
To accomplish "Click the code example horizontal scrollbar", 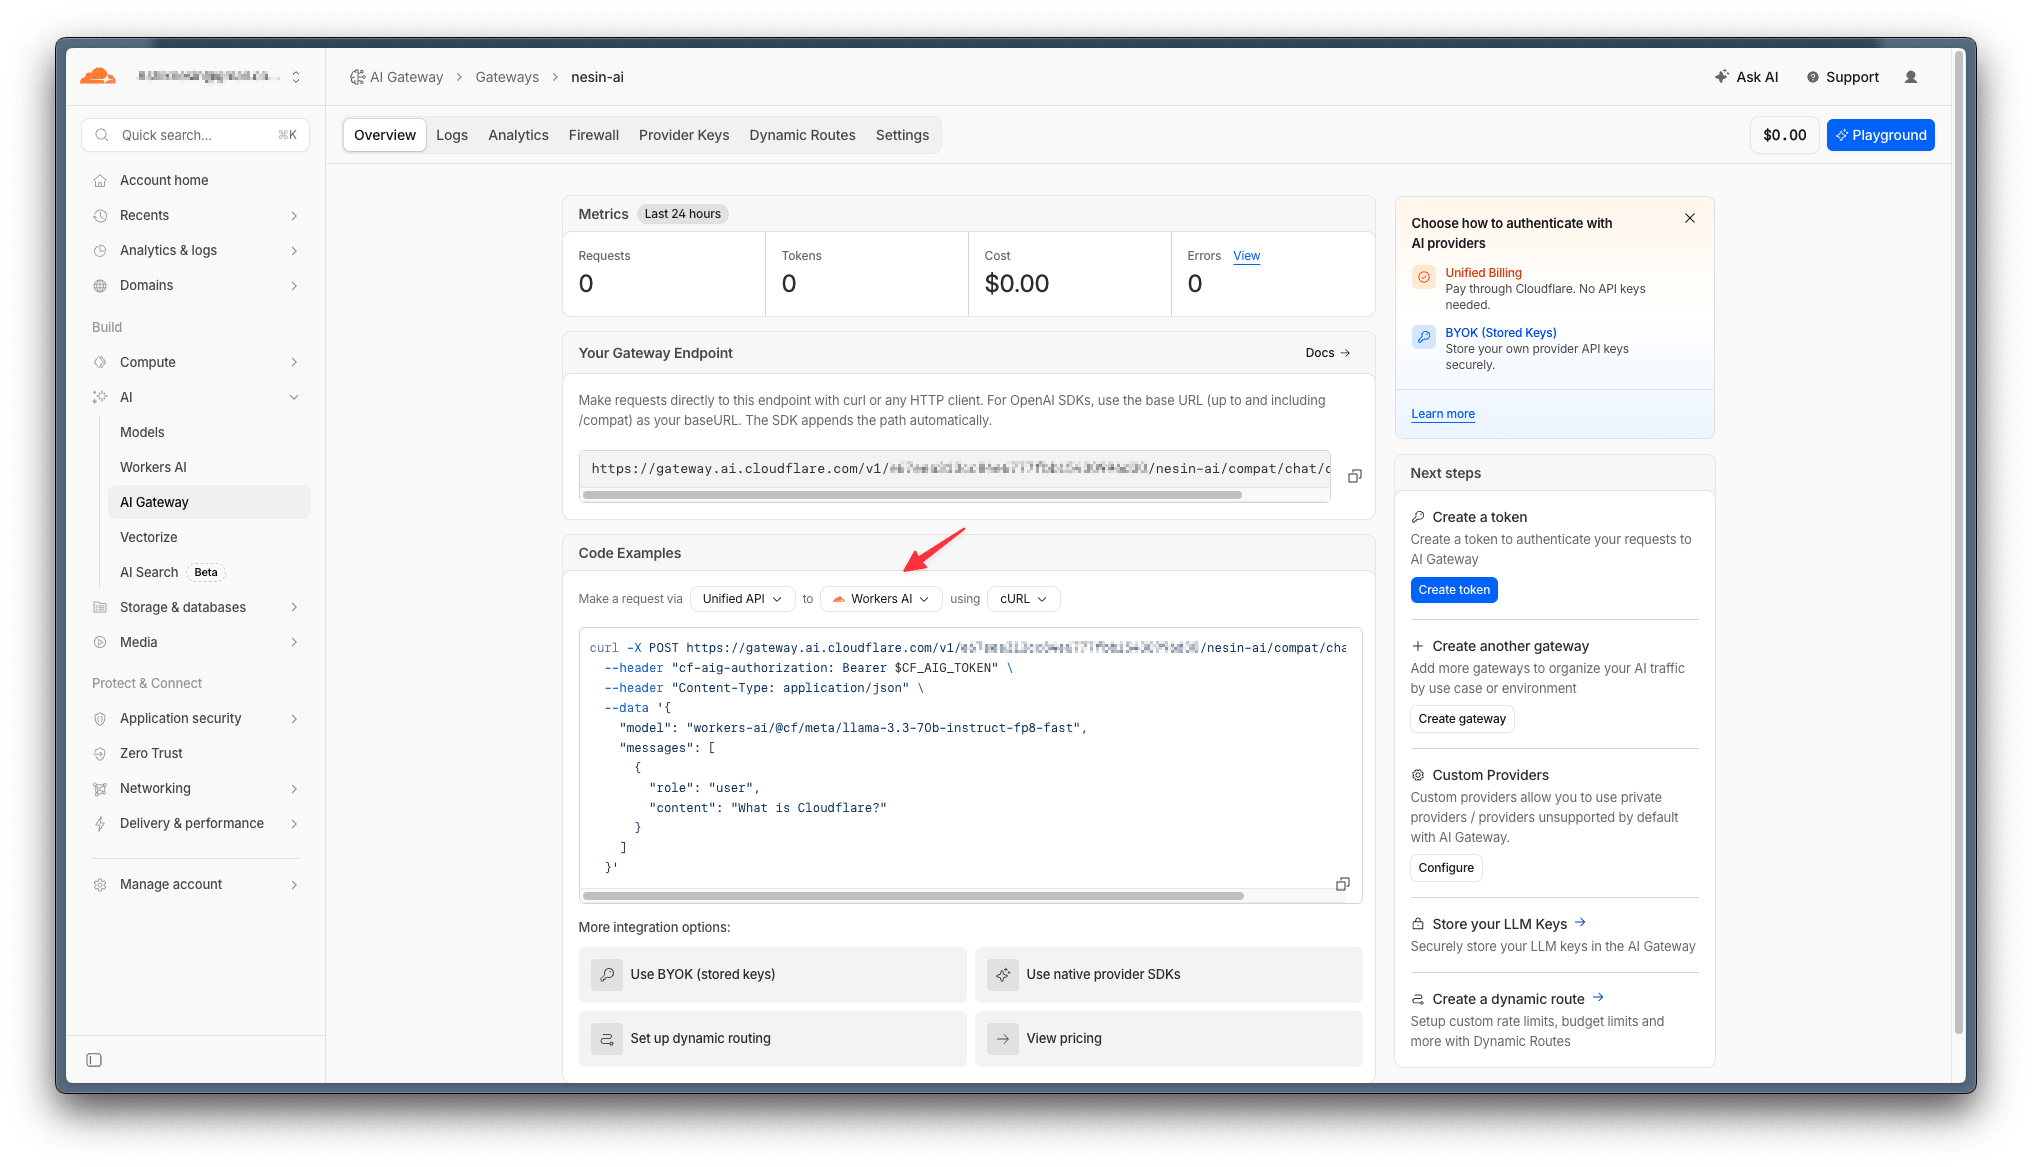I will click(x=912, y=896).
